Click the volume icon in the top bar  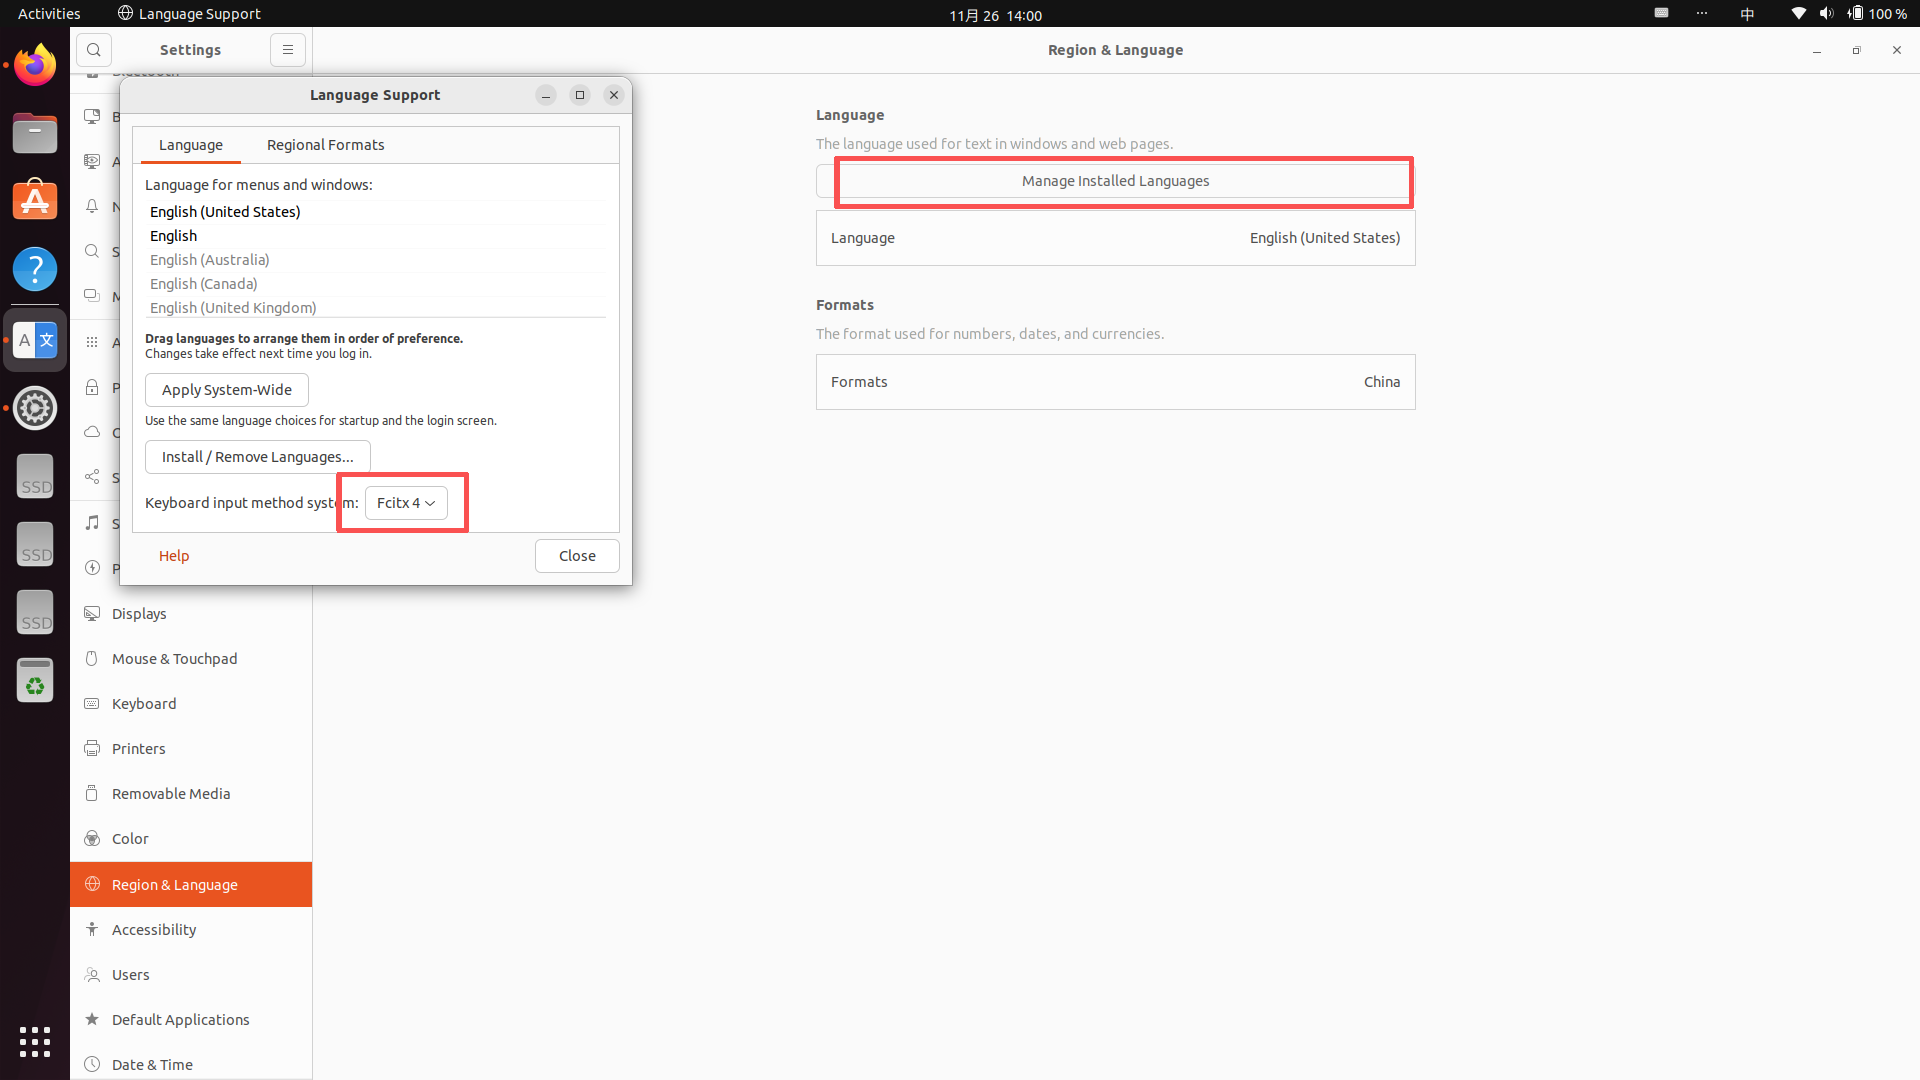click(x=1826, y=14)
